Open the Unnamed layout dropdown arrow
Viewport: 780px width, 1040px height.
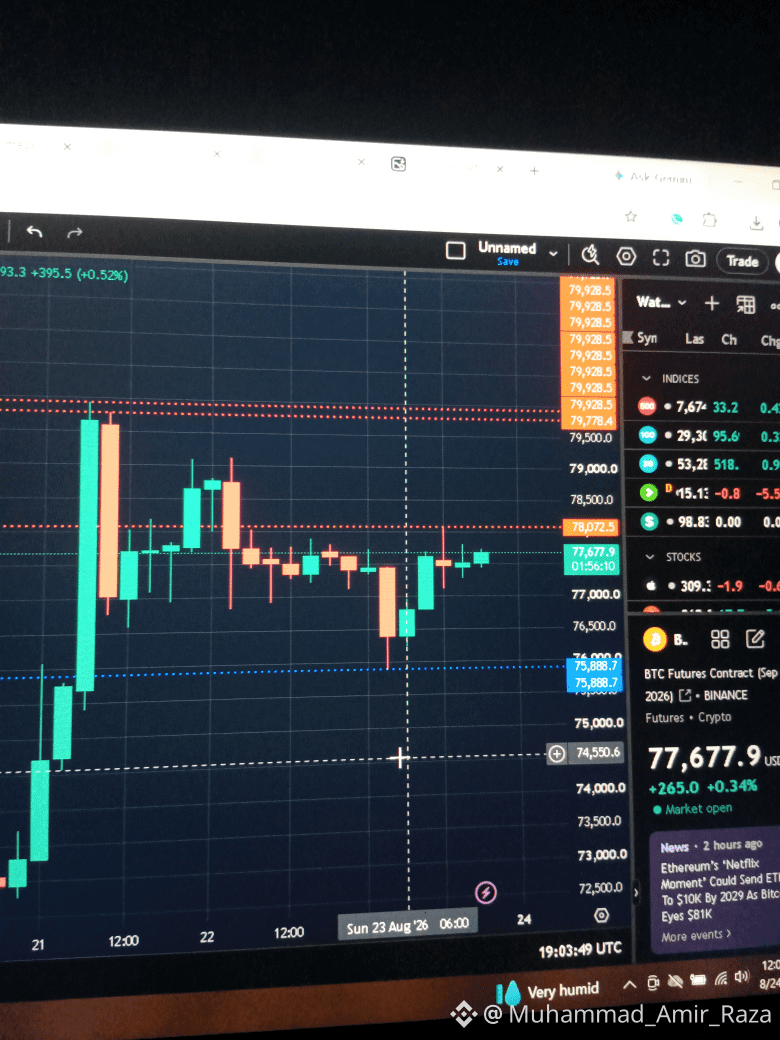click(553, 253)
